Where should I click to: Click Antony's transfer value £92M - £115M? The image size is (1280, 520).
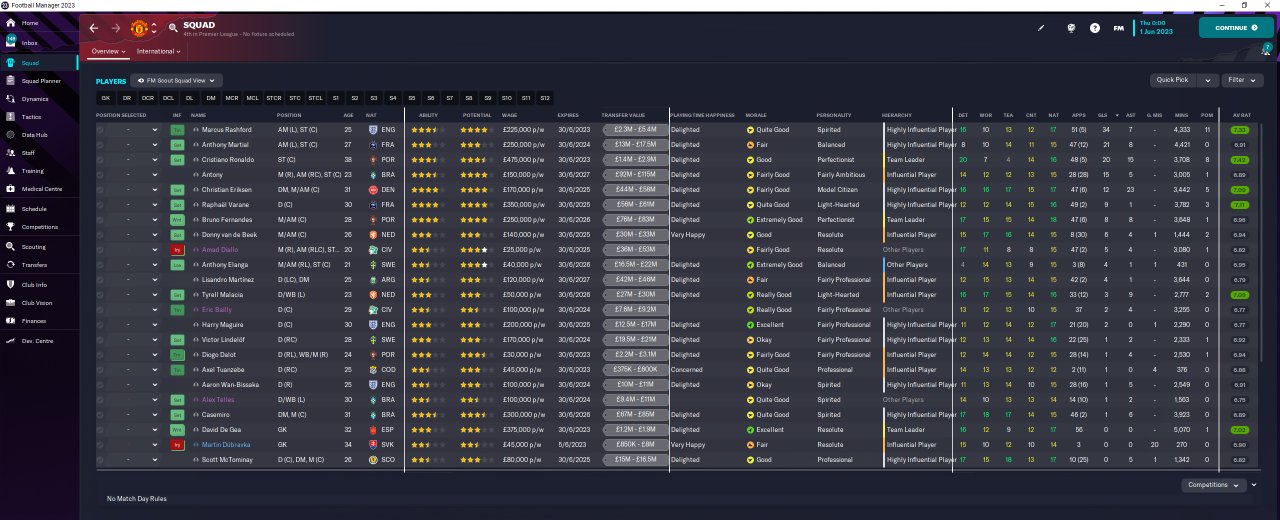[636, 175]
